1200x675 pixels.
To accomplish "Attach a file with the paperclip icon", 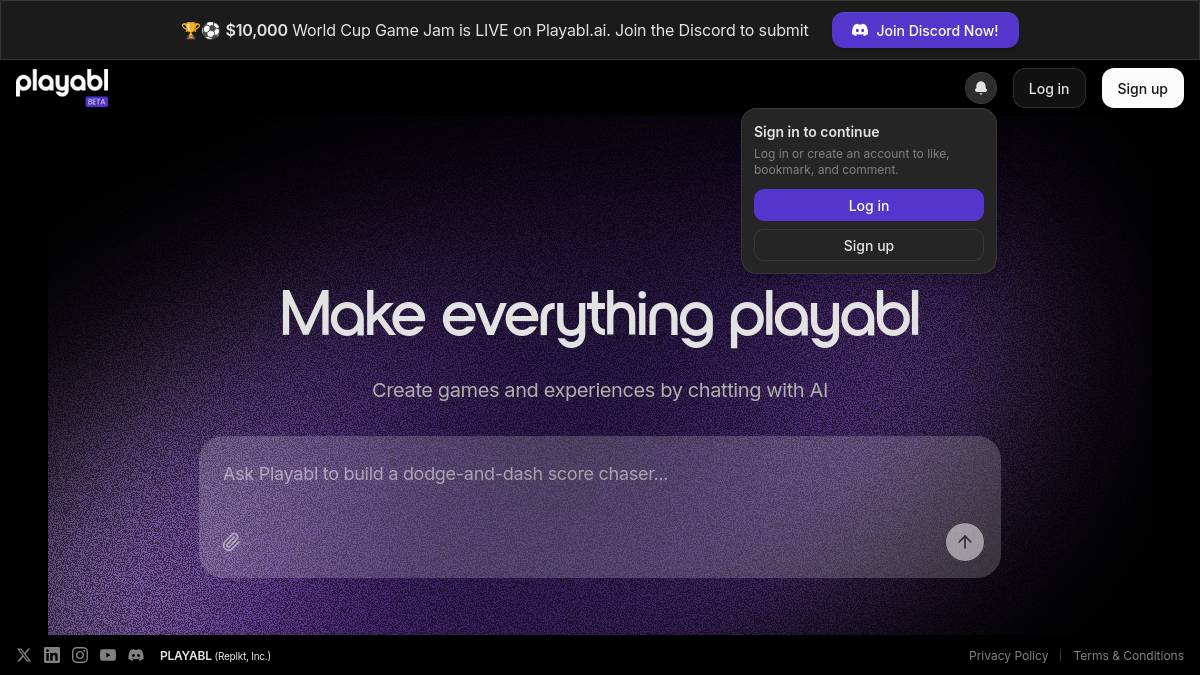I will 231,542.
